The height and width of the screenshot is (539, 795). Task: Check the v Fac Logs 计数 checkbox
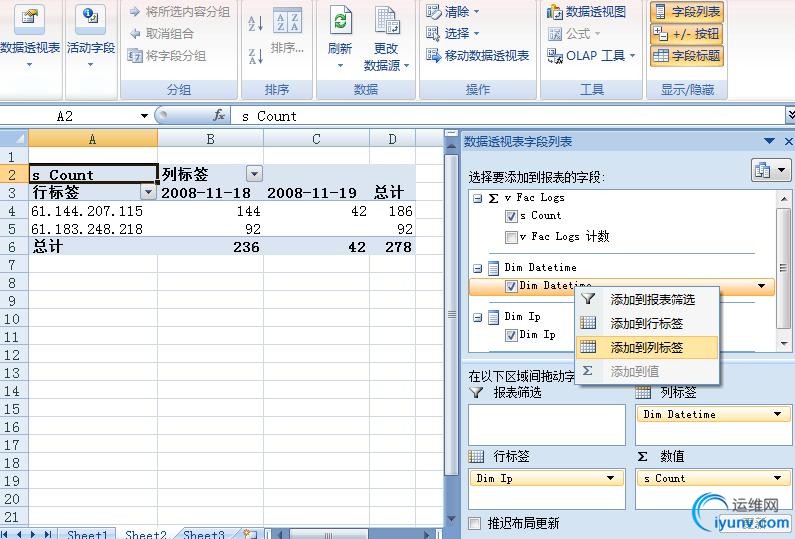511,237
